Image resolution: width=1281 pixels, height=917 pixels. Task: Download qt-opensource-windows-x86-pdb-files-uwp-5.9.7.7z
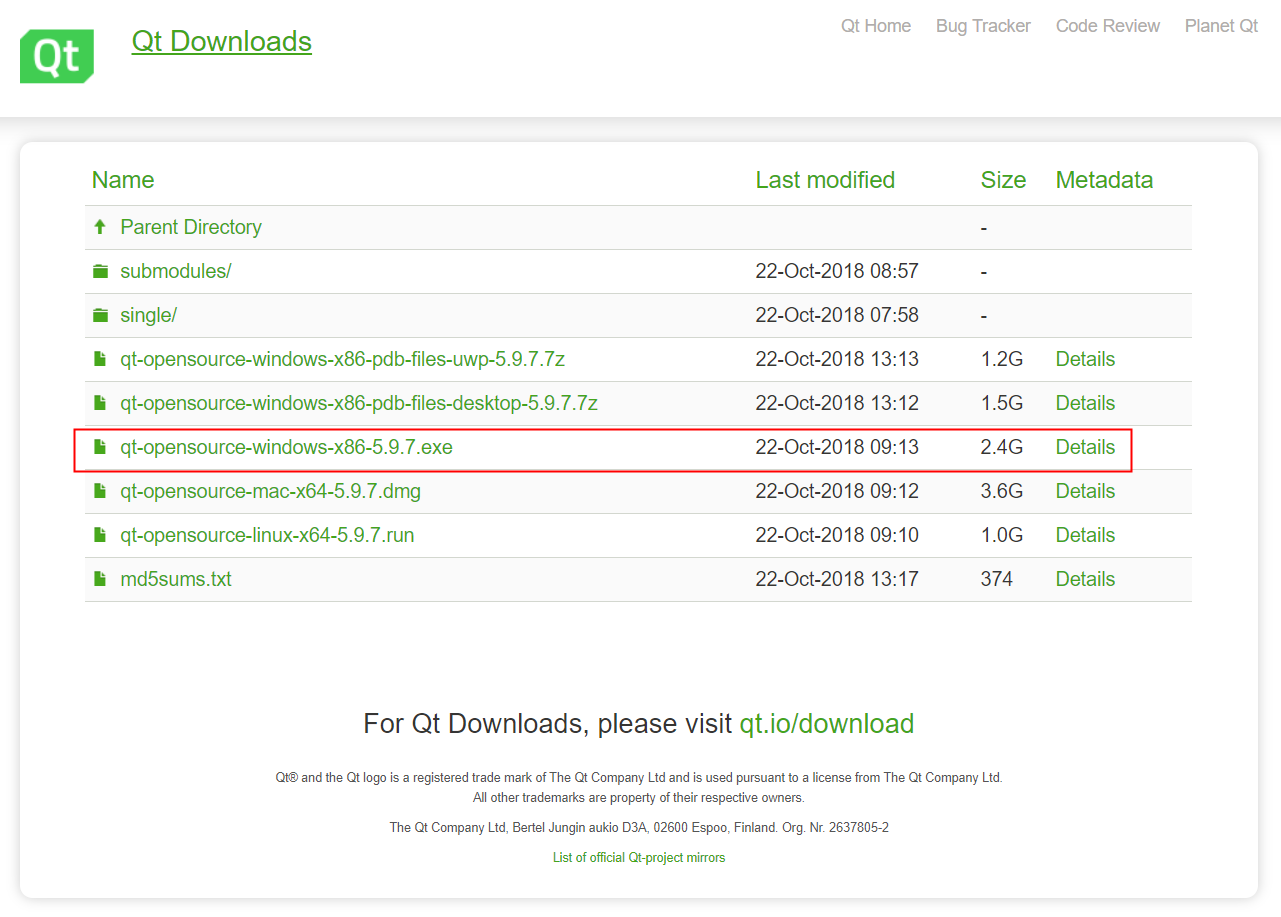click(x=343, y=359)
